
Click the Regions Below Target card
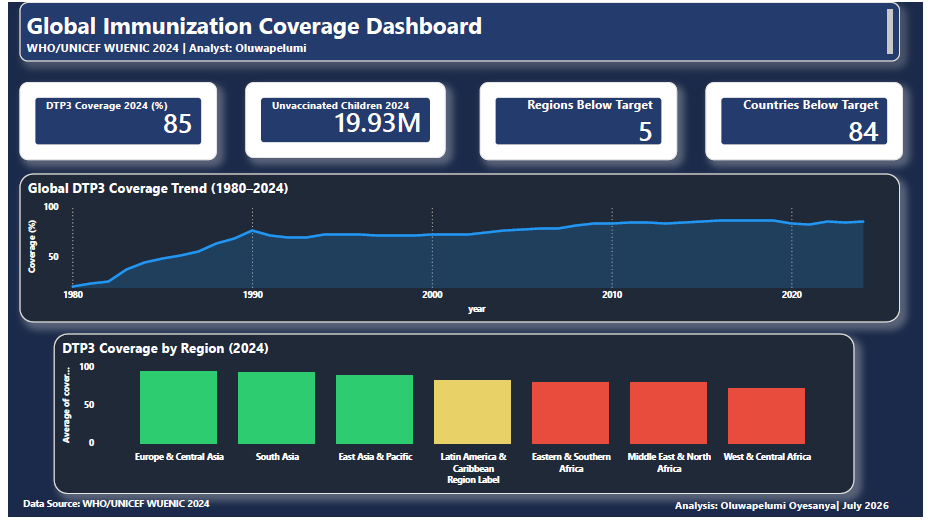point(578,121)
